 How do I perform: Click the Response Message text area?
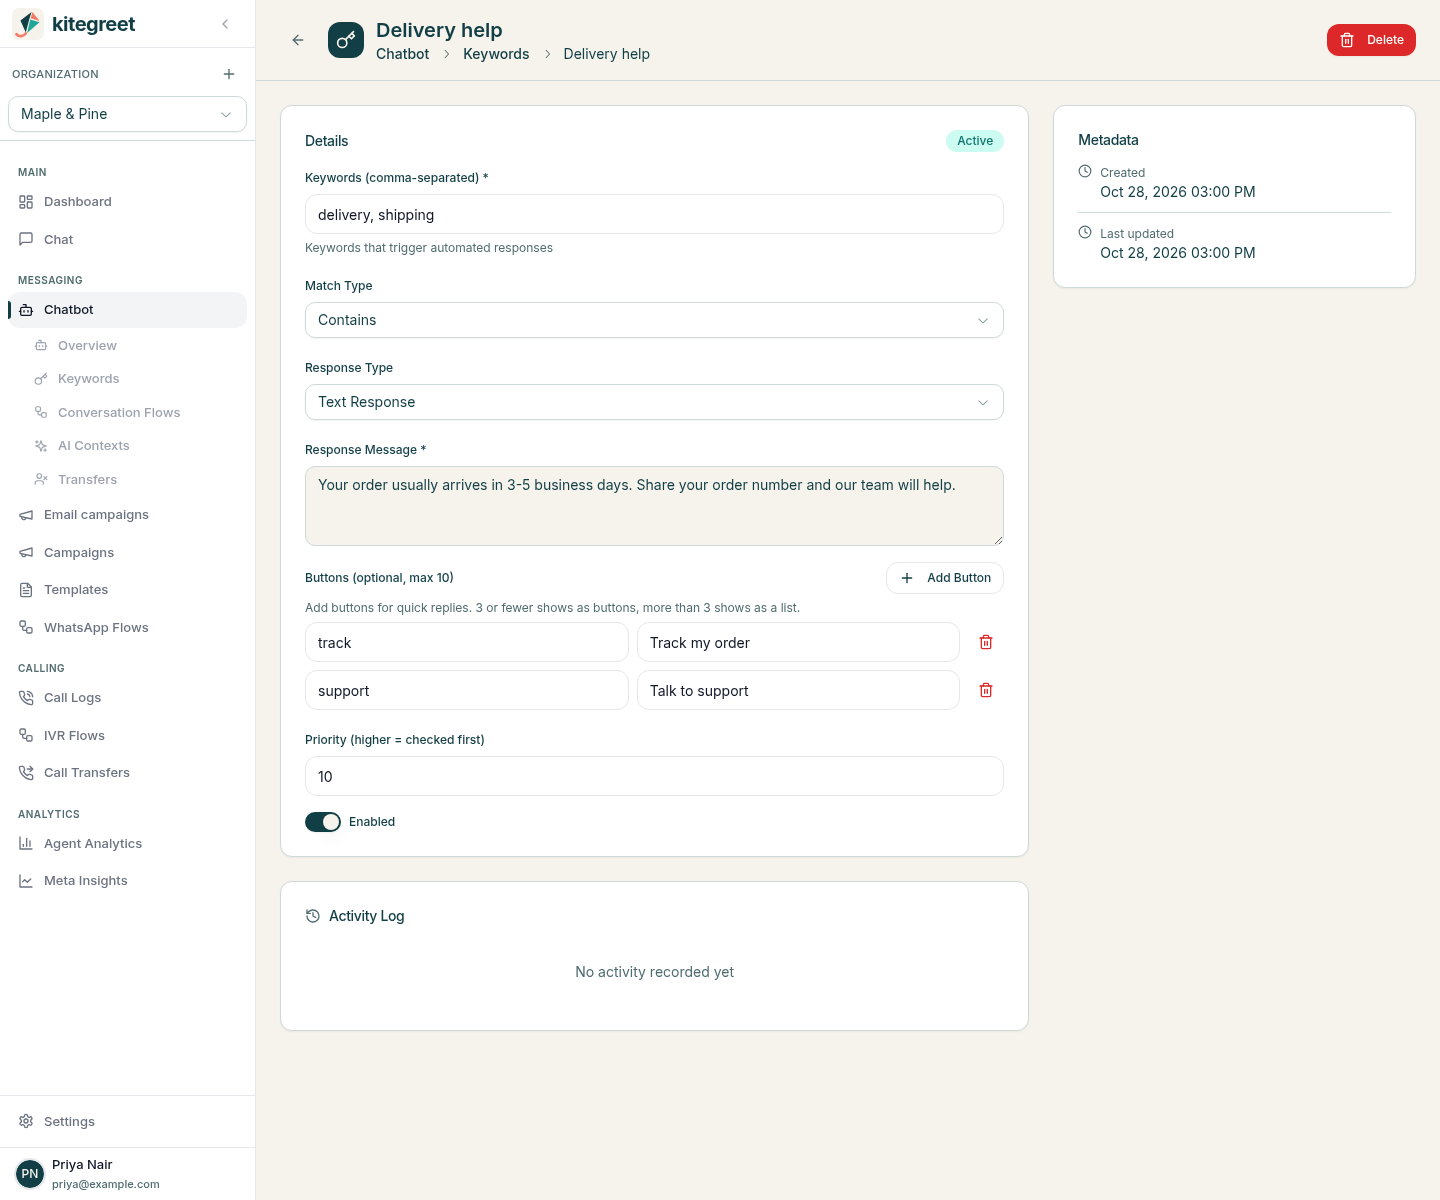(x=654, y=506)
